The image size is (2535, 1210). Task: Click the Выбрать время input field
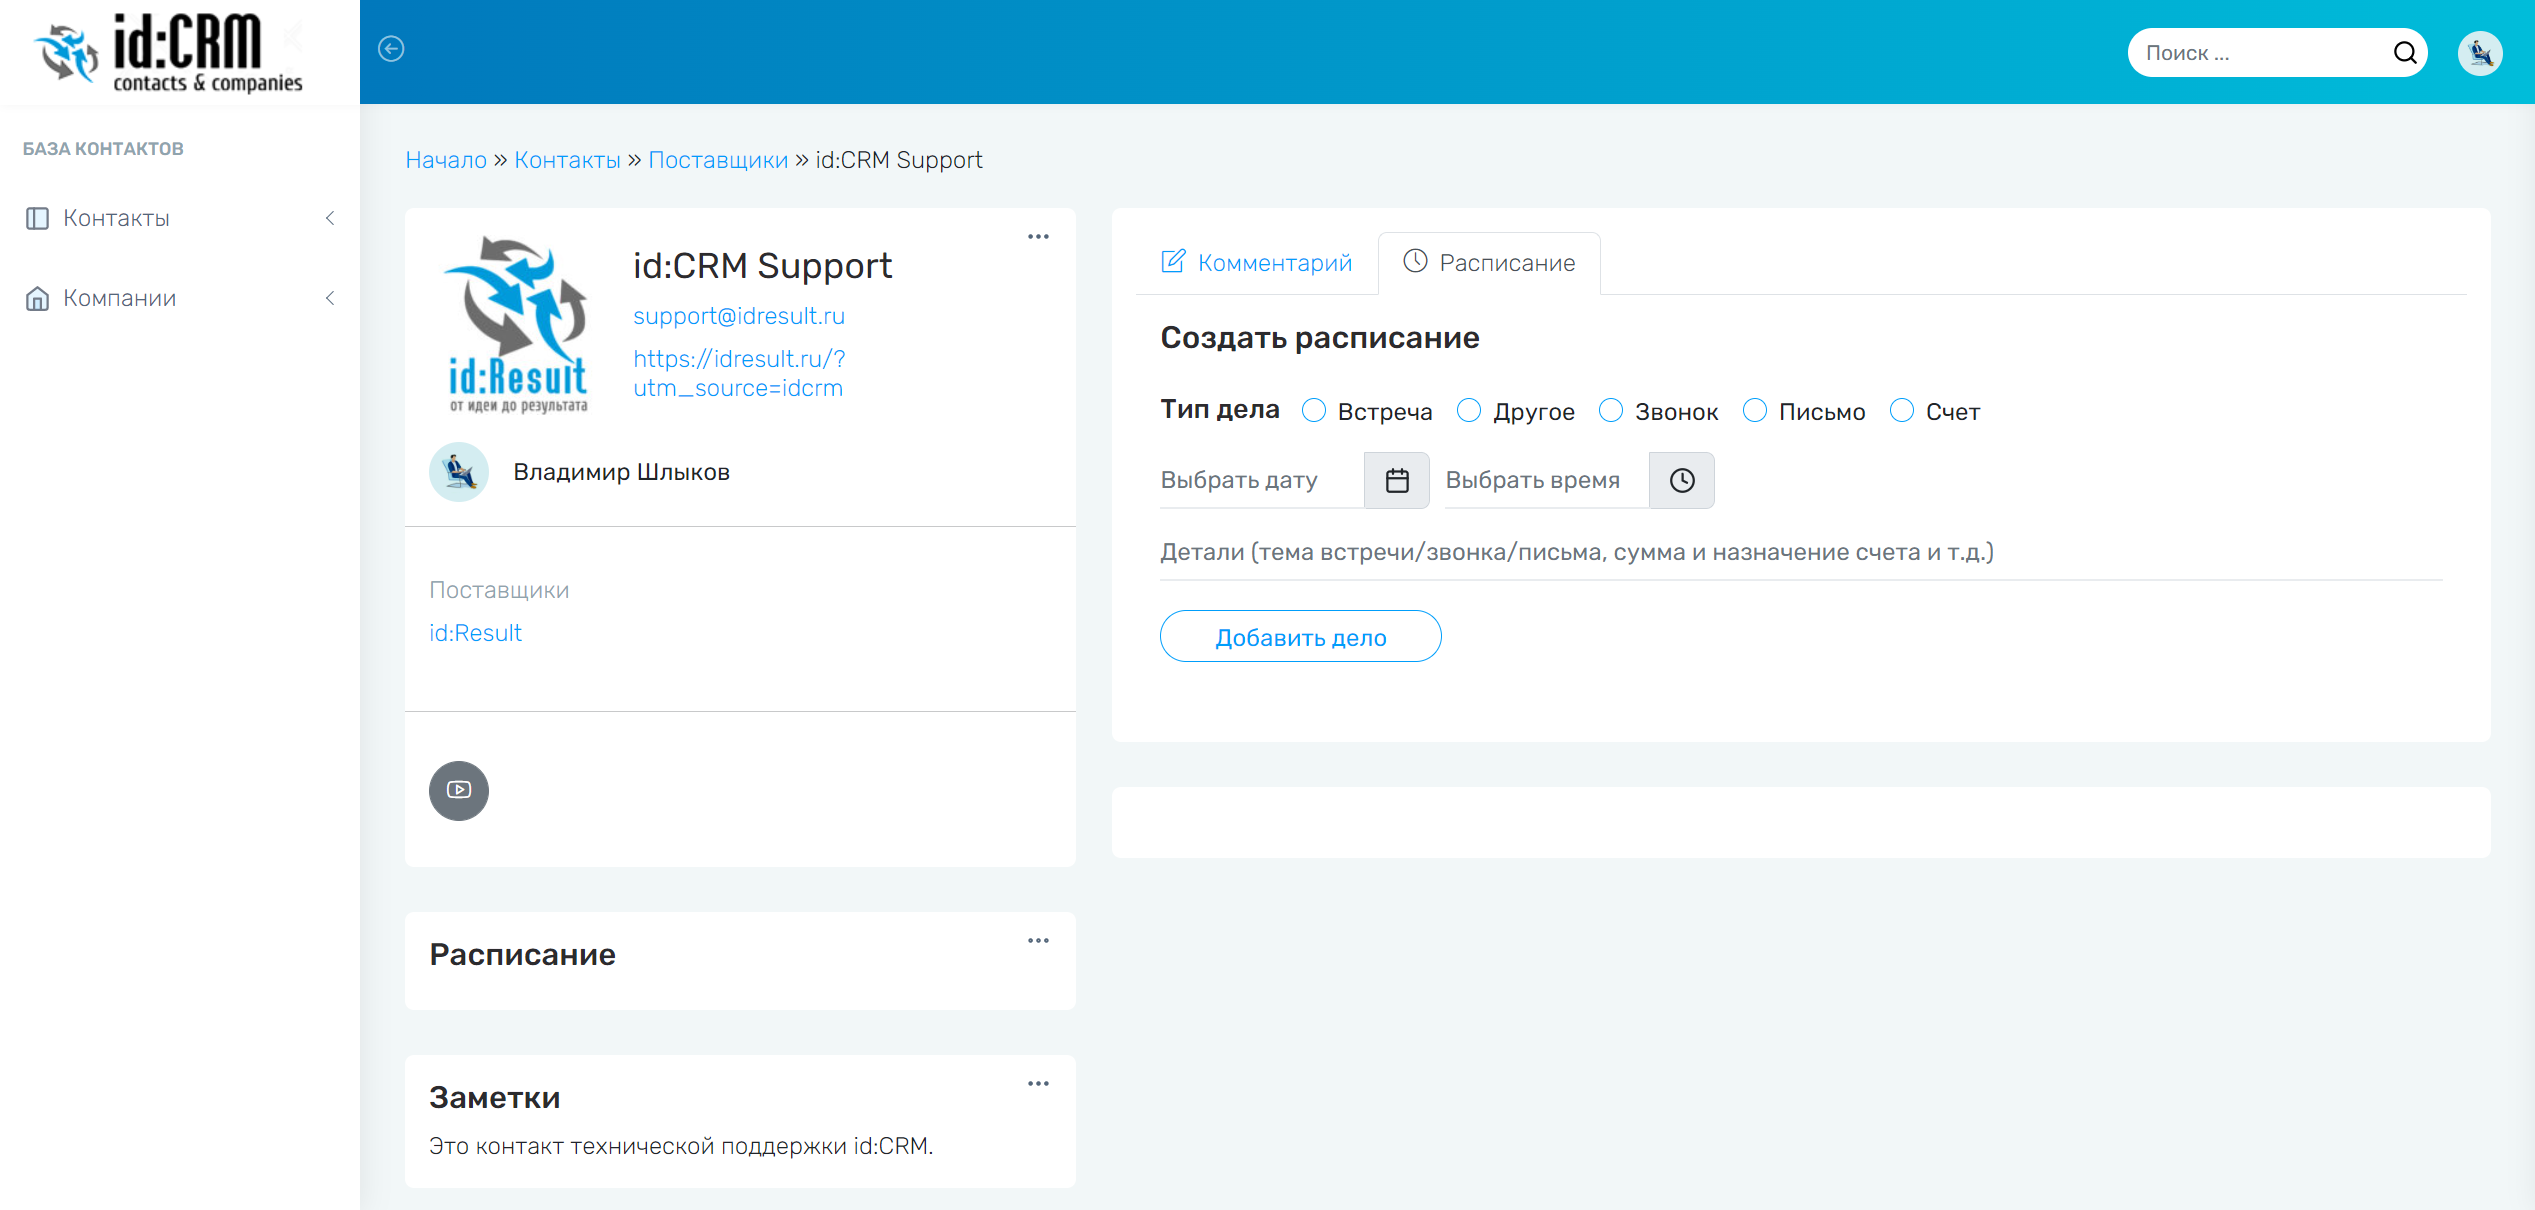1547,481
